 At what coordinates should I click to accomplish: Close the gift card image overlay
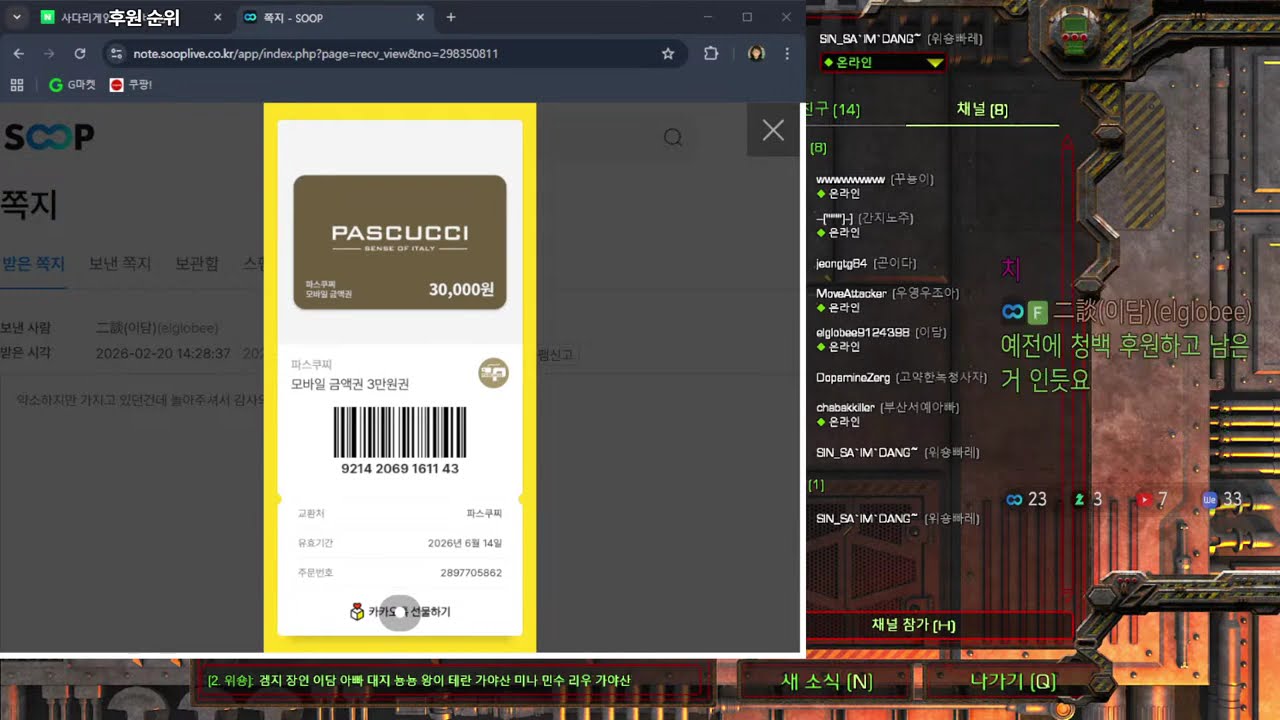click(x=773, y=130)
